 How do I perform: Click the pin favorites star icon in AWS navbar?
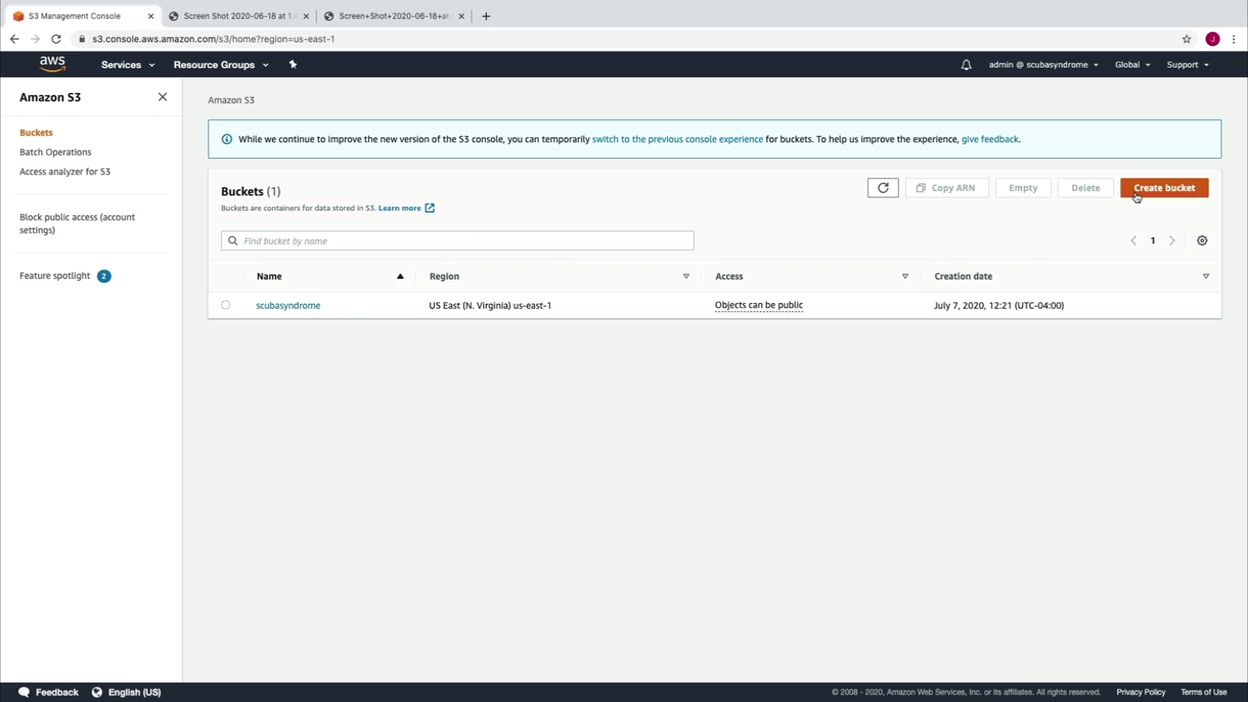293,64
